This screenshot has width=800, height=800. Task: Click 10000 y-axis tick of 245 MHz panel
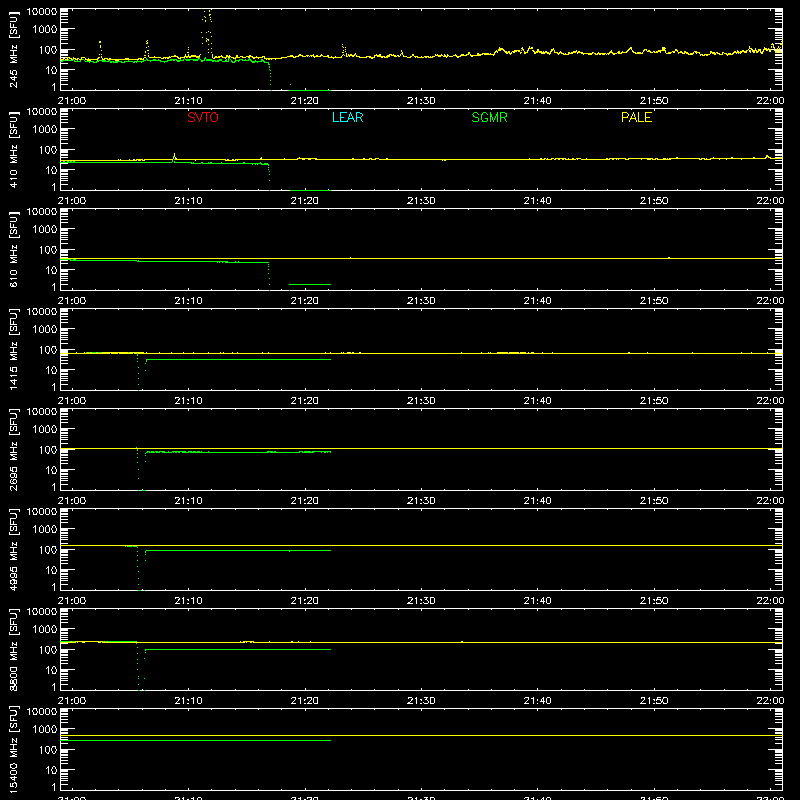pyautogui.click(x=42, y=12)
